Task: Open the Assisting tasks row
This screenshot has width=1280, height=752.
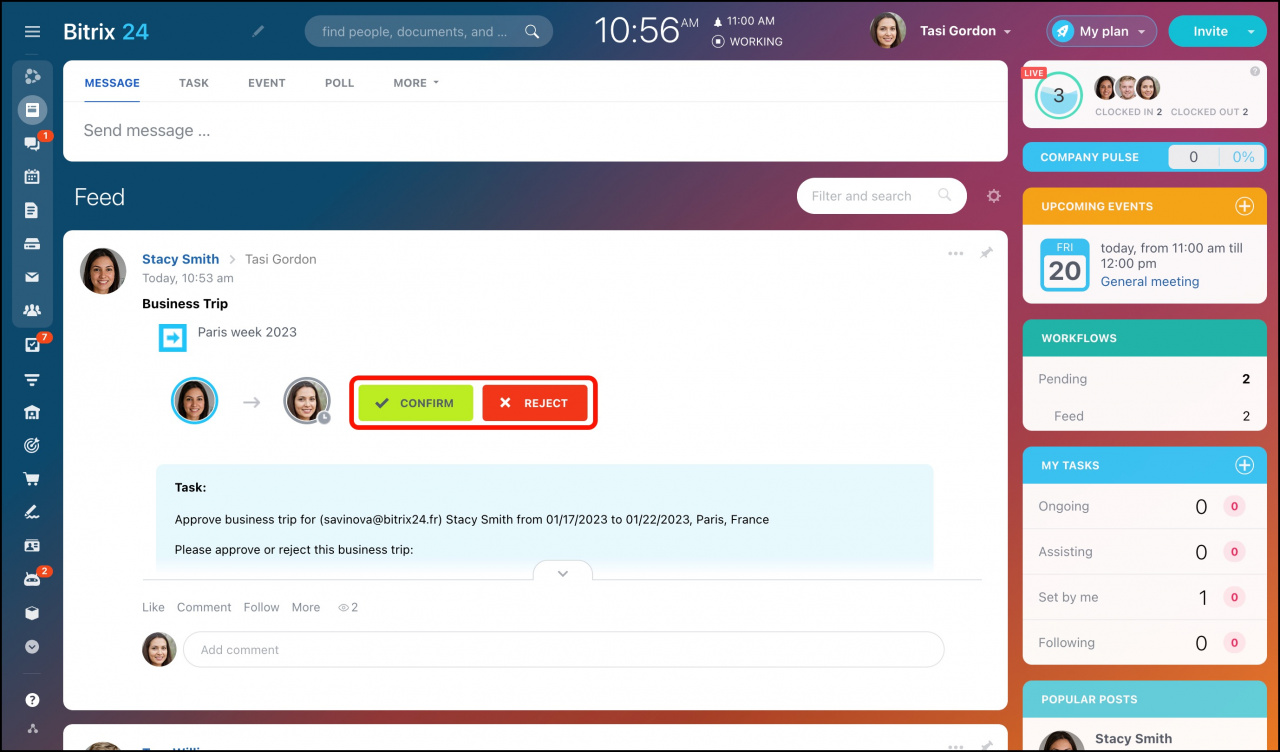Action: coord(1145,551)
